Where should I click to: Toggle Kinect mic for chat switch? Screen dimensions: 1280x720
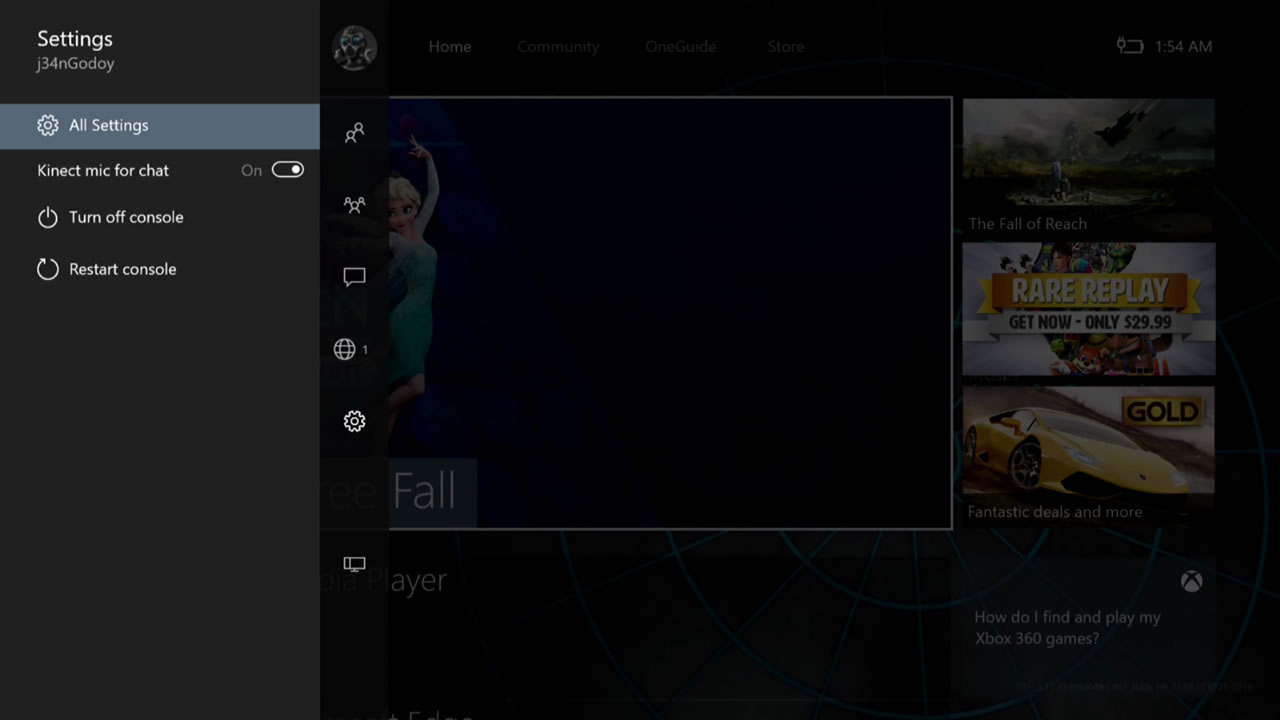(x=287, y=170)
